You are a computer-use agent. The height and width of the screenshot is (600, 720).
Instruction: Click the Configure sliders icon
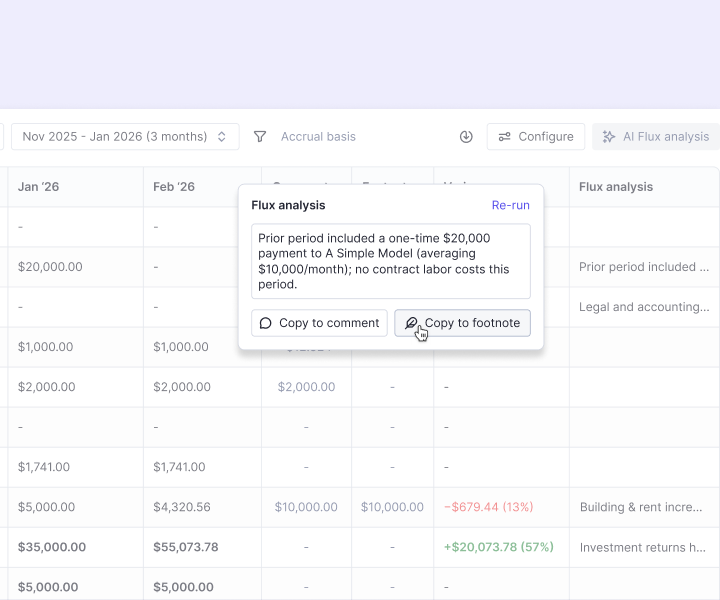505,137
